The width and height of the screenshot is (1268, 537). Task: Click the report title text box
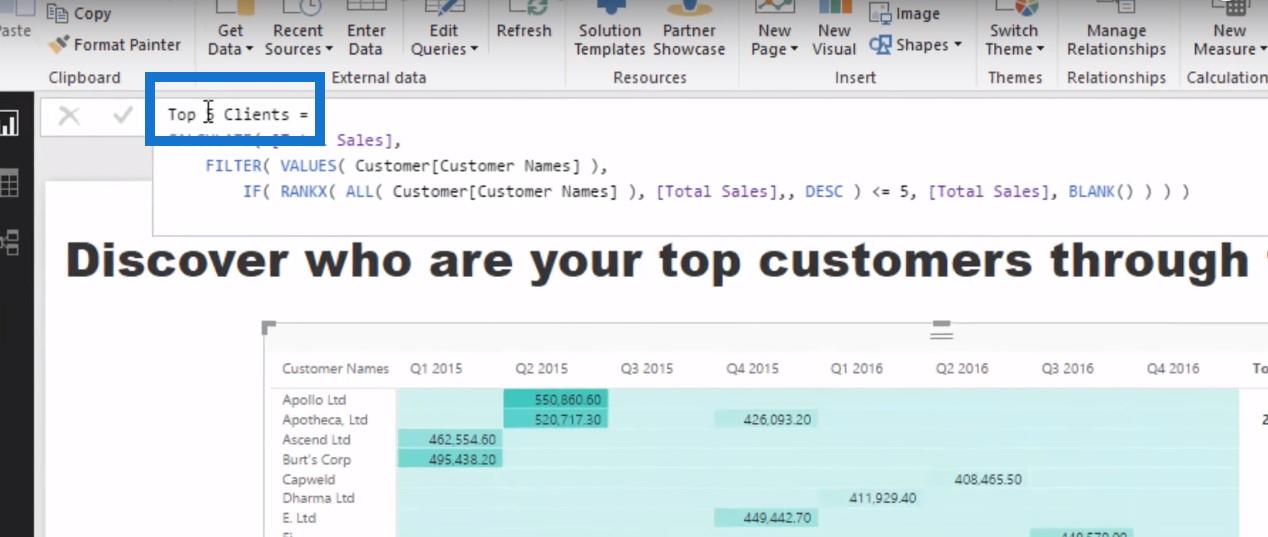(x=659, y=261)
